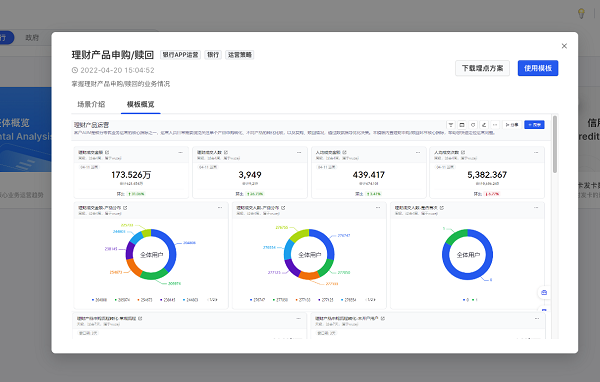Image resolution: width=600 pixels, height=382 pixels.
Task: Open more menu on the five-color donut card
Action: (x=378, y=208)
